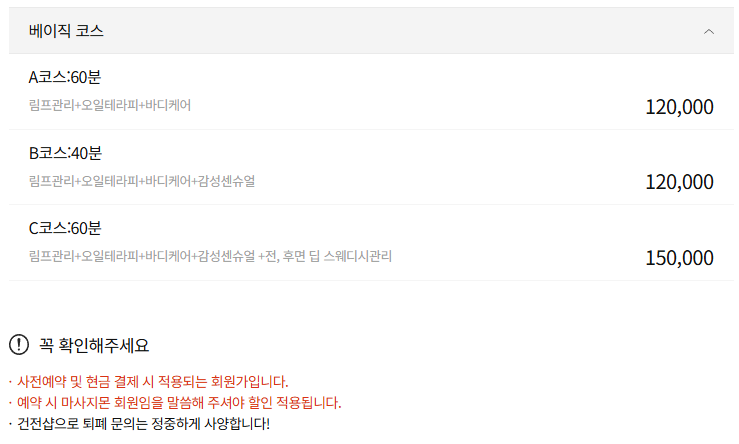Click the C코스 price 150,000
Screen dimensions: 739x444
coord(679,258)
